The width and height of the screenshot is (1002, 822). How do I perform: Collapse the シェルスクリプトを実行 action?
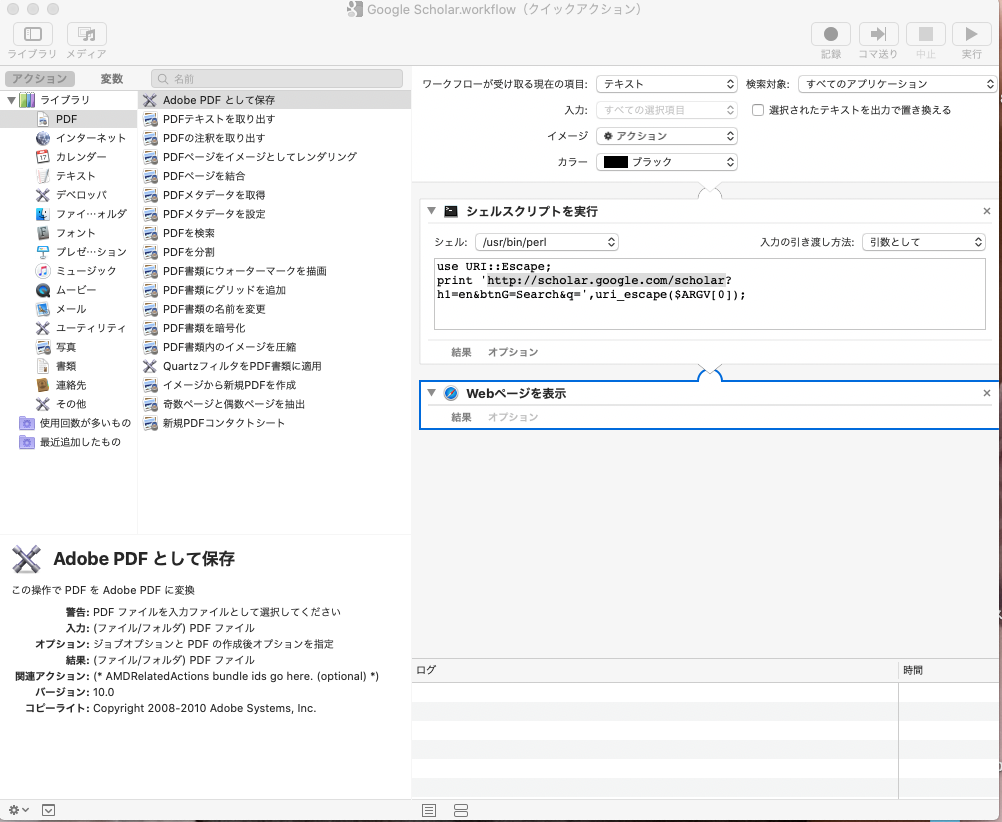click(x=432, y=211)
